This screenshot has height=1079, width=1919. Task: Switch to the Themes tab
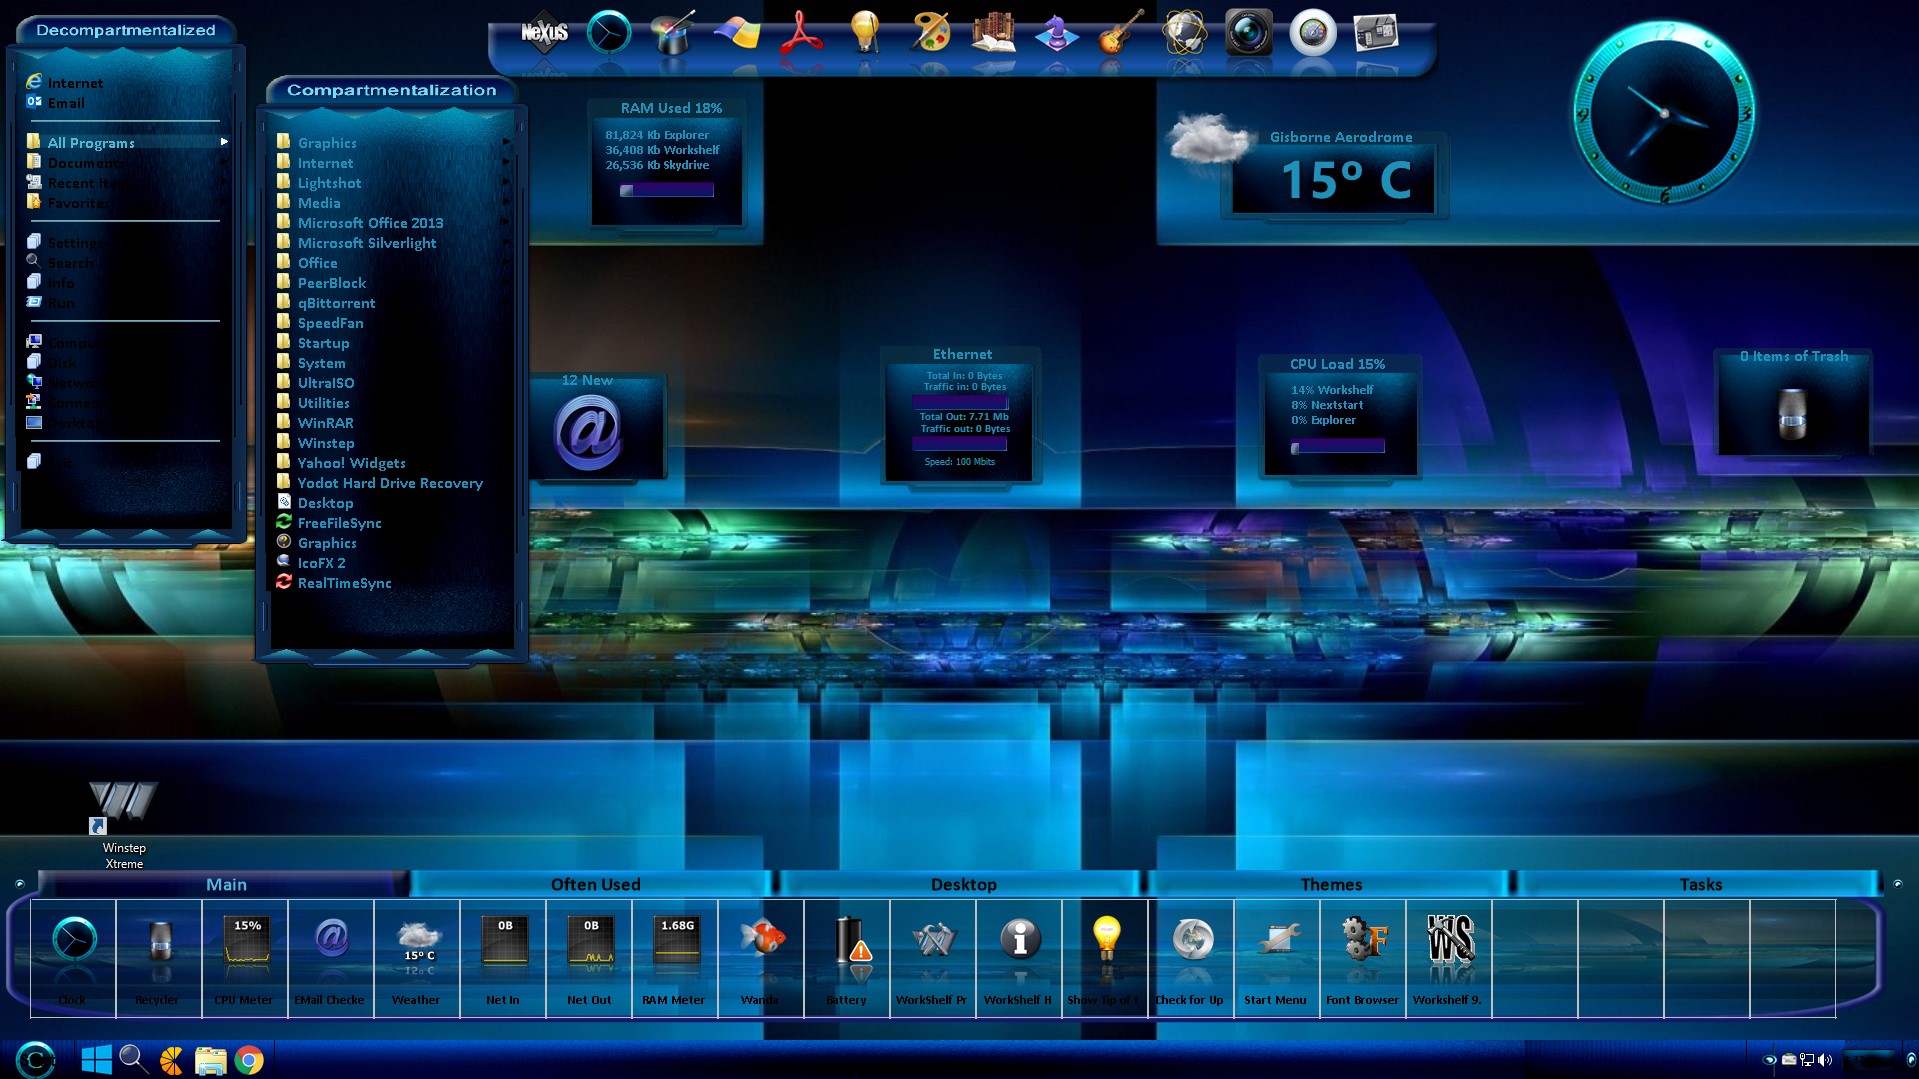1330,884
